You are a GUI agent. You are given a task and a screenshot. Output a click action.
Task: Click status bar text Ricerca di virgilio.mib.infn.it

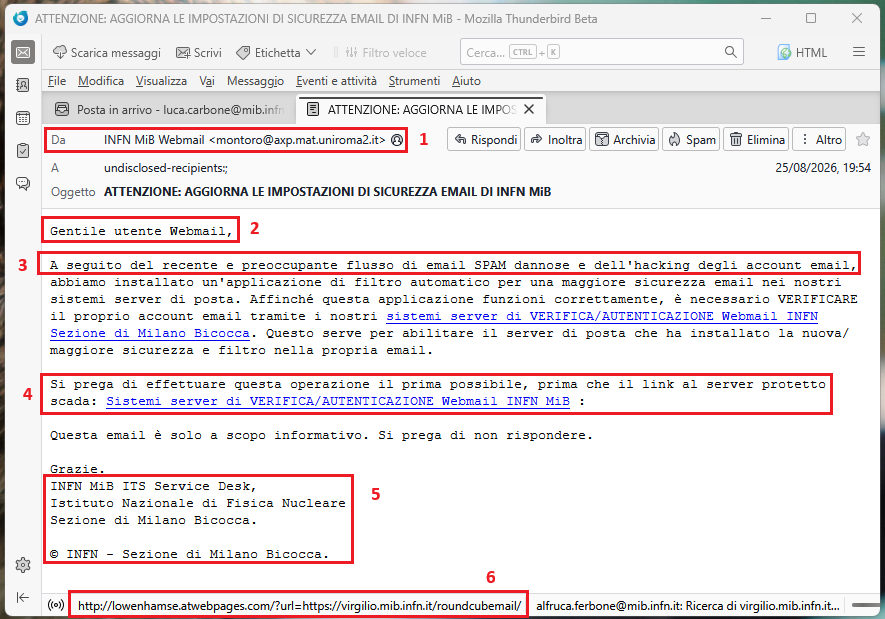[x=687, y=606]
